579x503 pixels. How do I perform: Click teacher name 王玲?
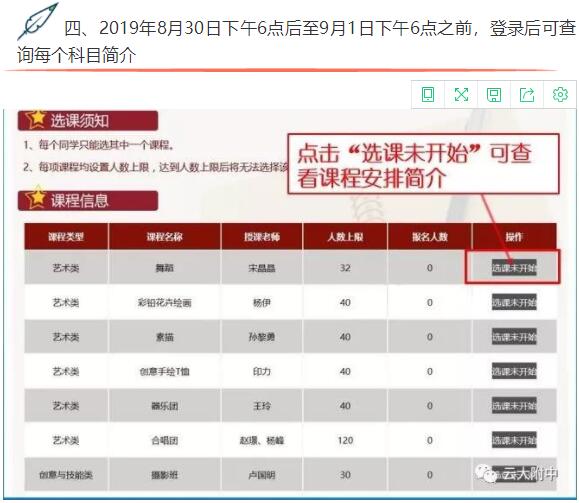[x=262, y=406]
